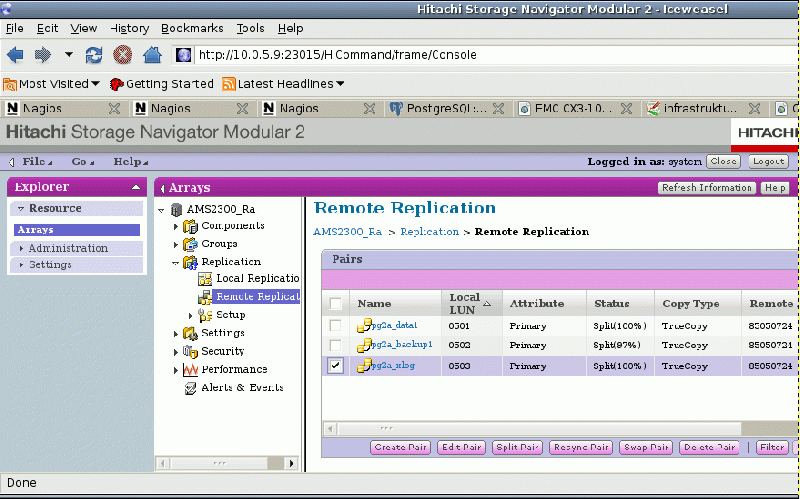Viewport: 800px width, 499px height.
Task: Expand the Components tree node
Action: [x=176, y=226]
